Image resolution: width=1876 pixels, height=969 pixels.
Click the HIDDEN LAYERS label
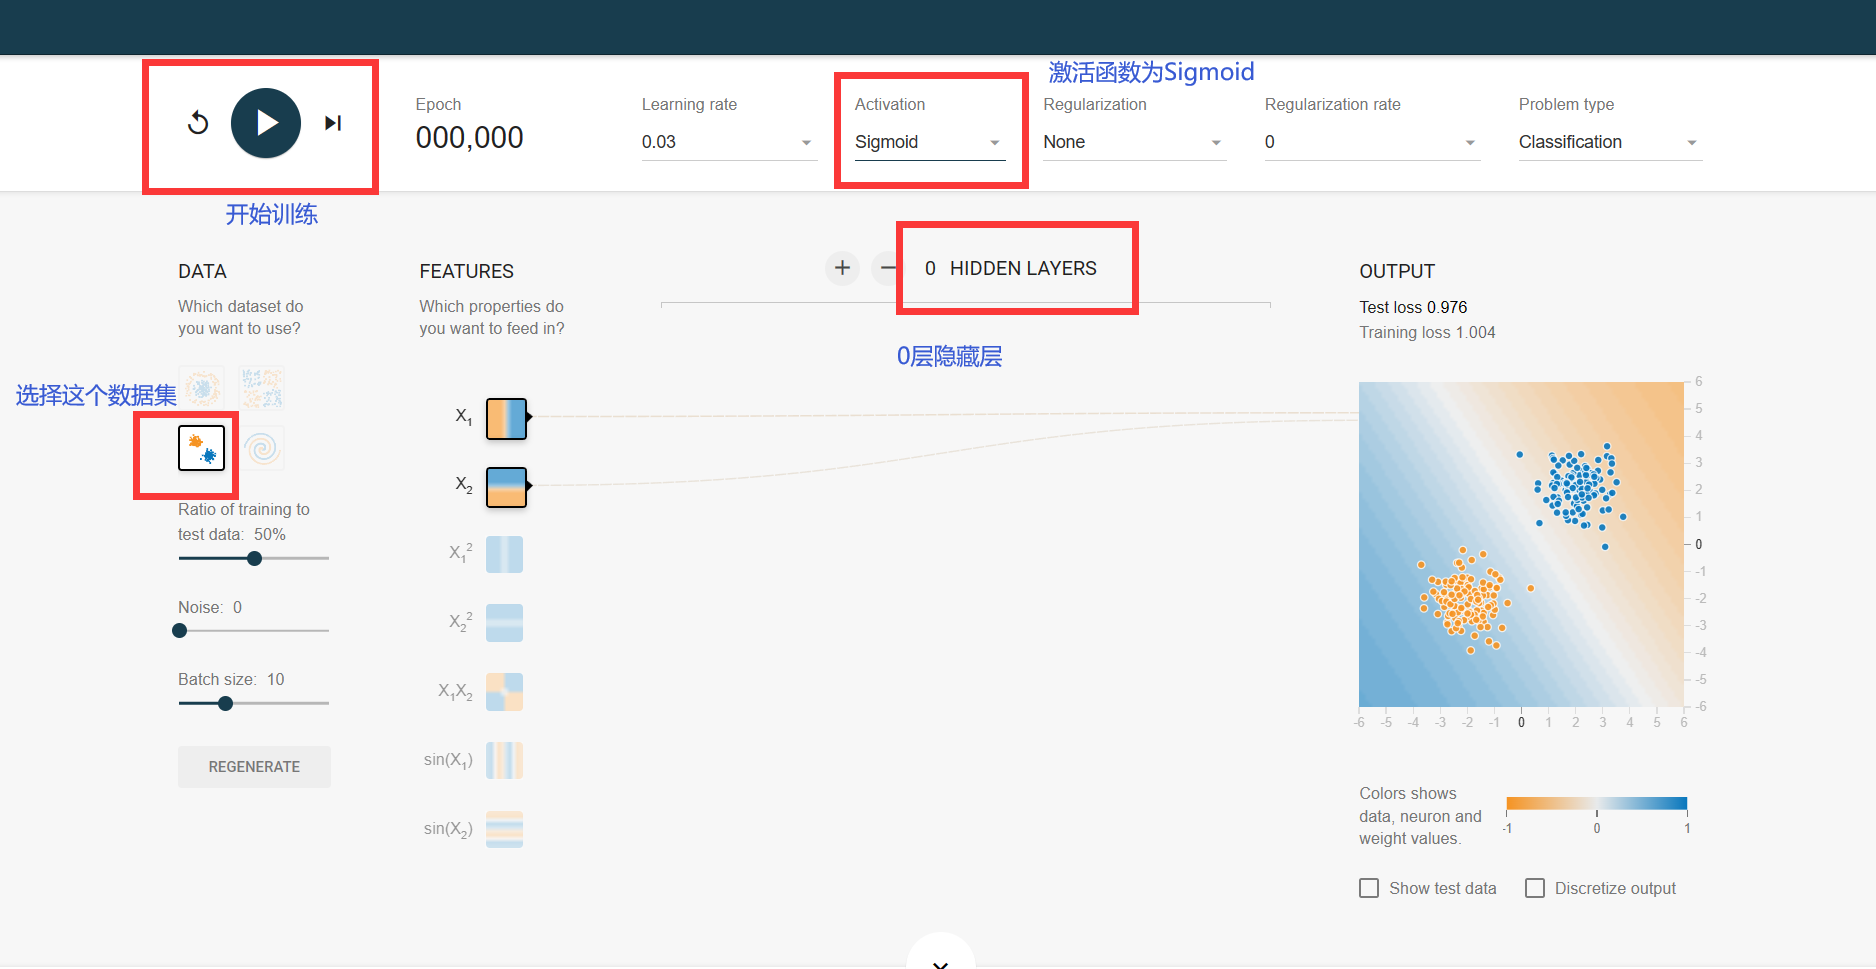pyautogui.click(x=1023, y=268)
